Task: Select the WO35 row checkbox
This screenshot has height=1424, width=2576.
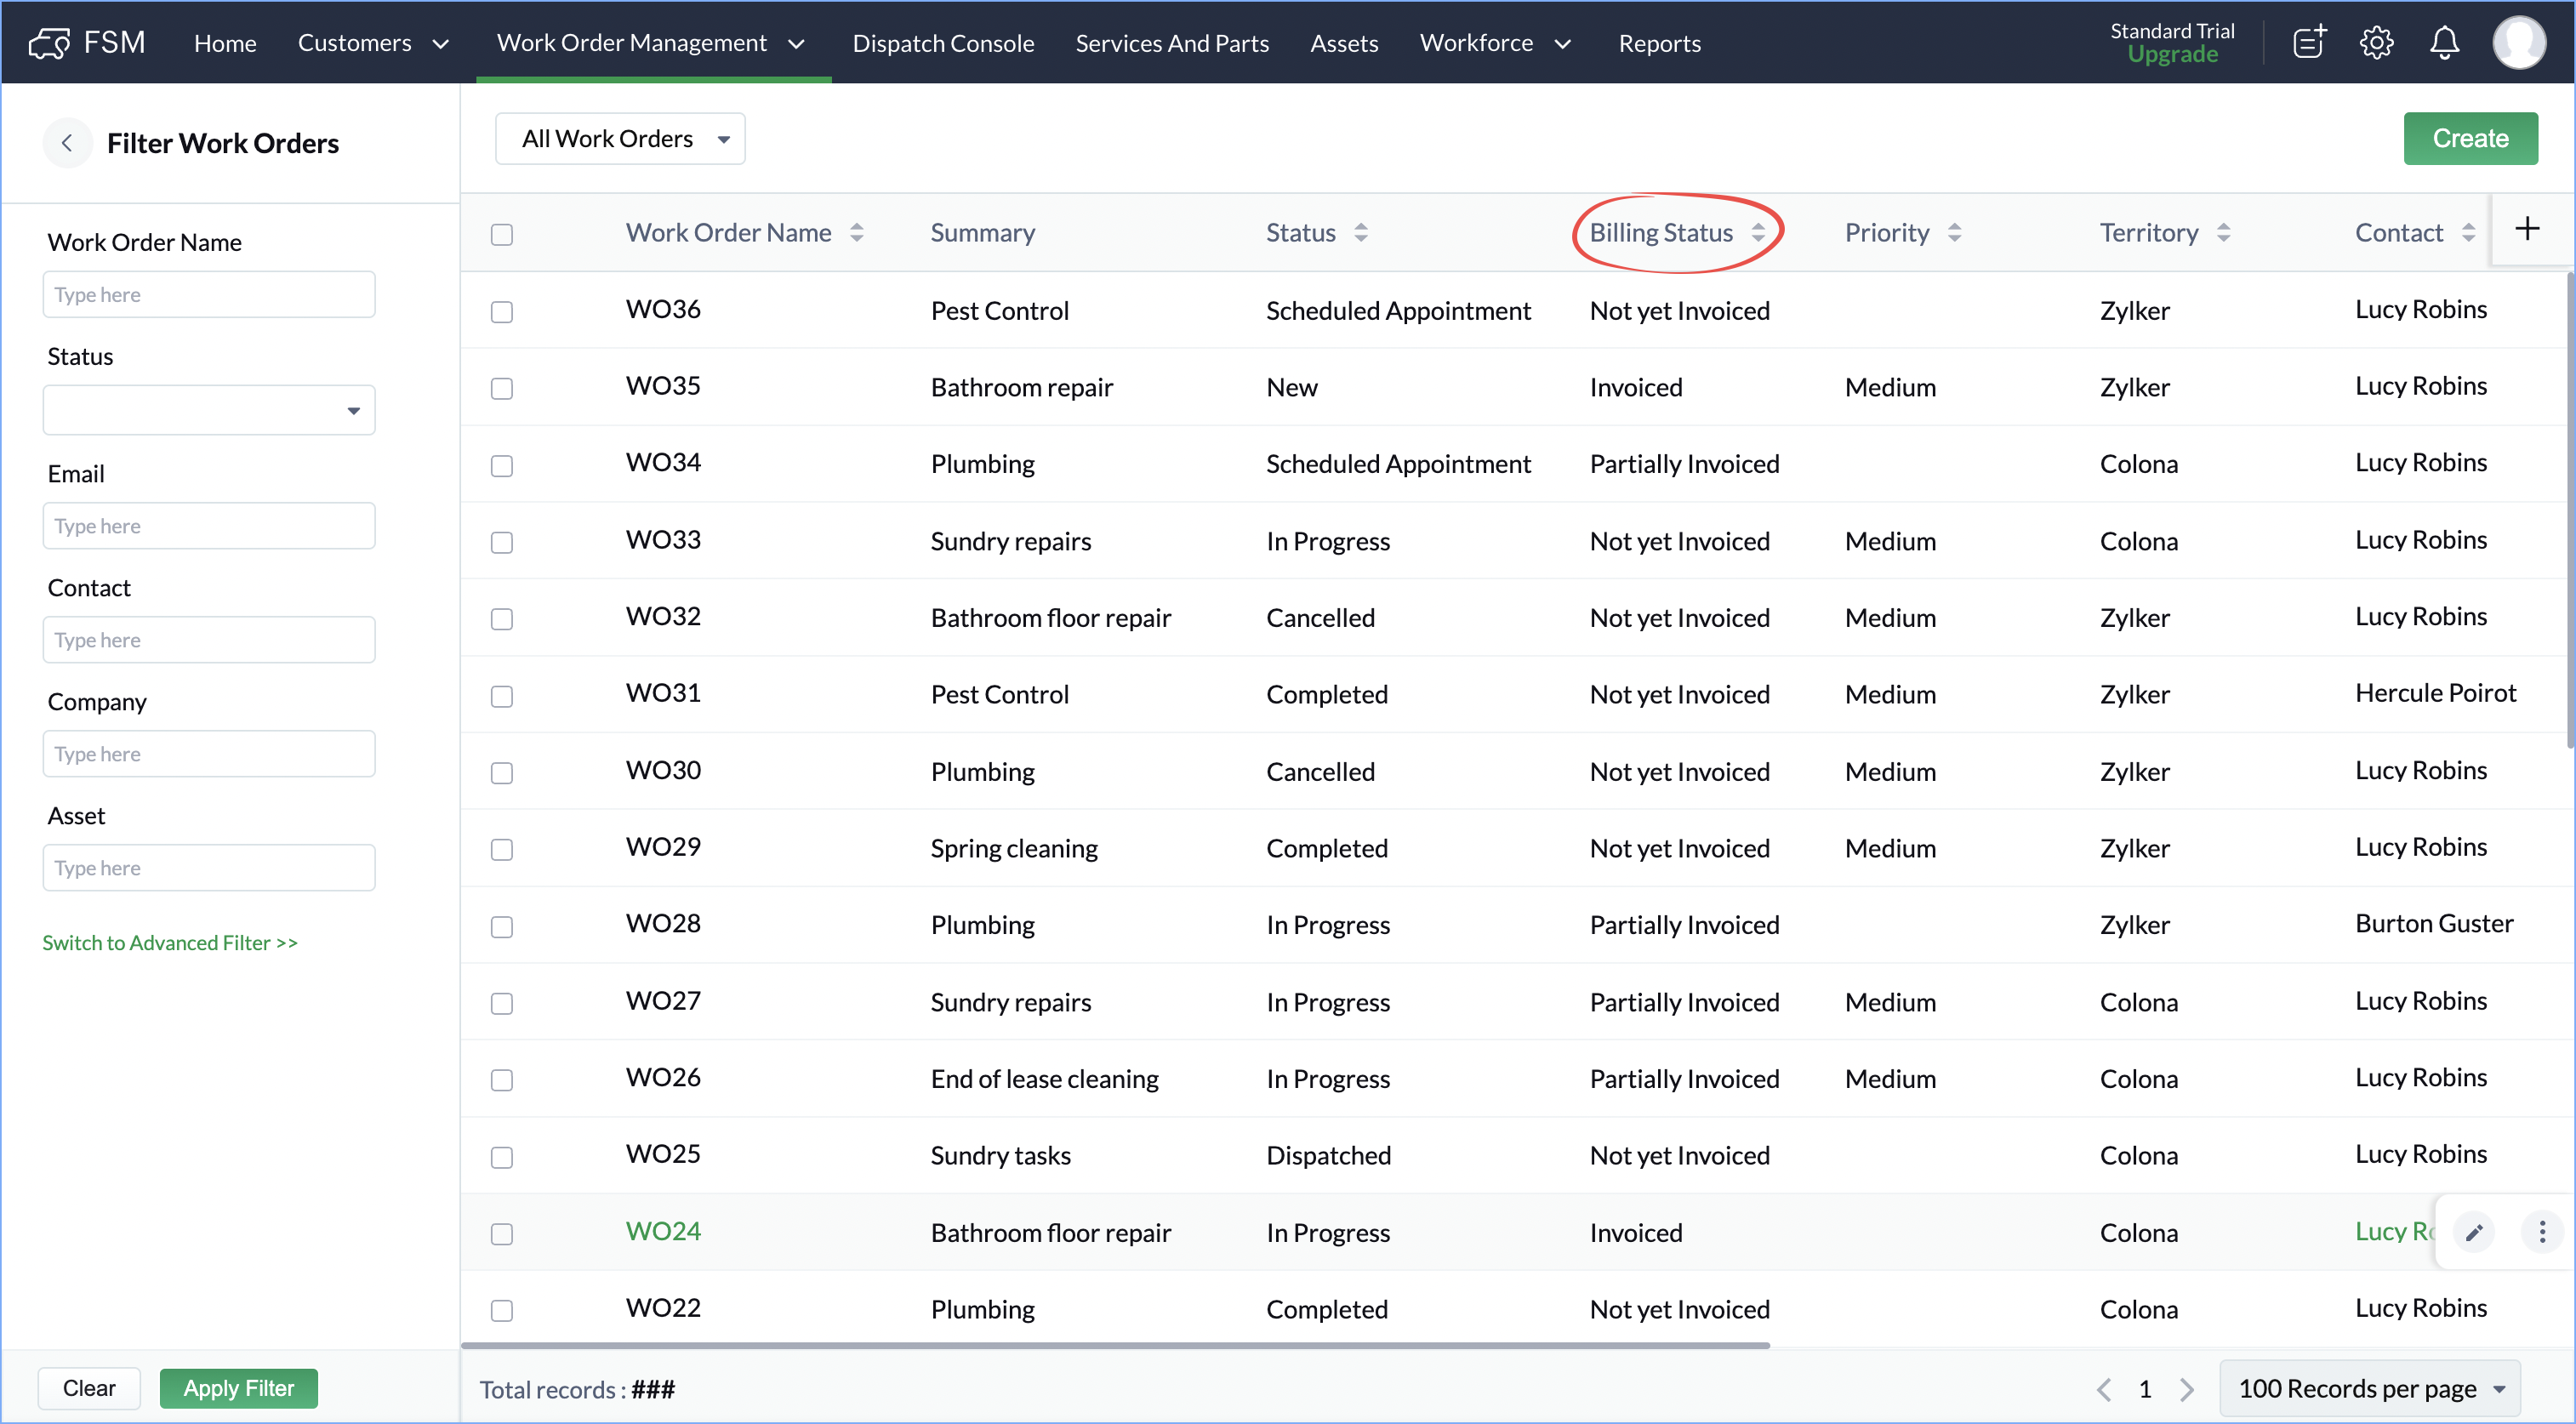Action: (502, 388)
